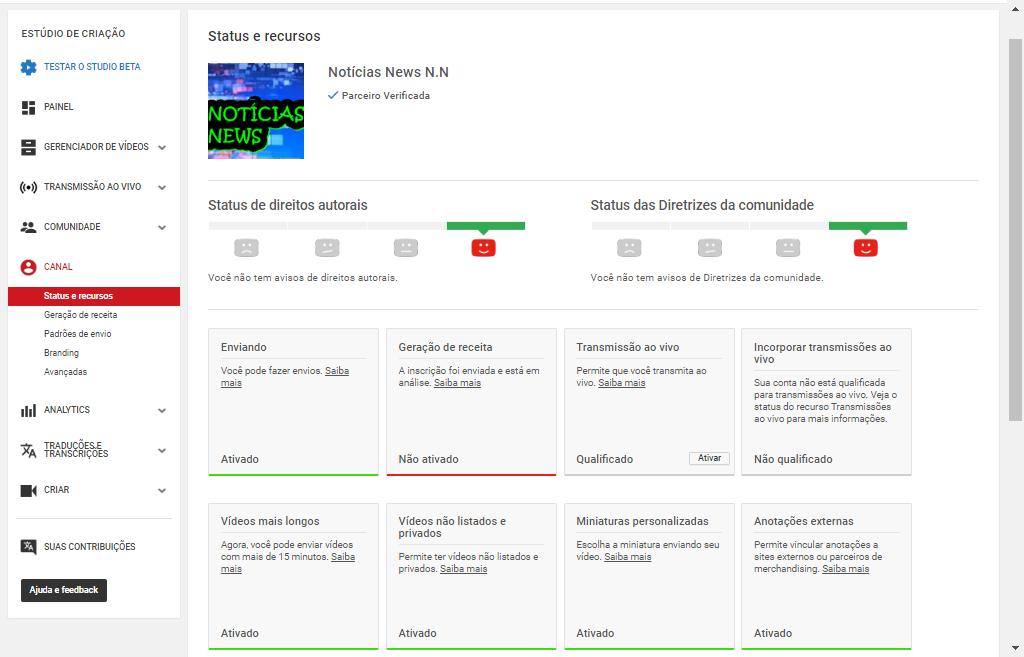Click the gear icon beside Testar o Studio Beta
This screenshot has width=1024, height=657.
tap(28, 67)
